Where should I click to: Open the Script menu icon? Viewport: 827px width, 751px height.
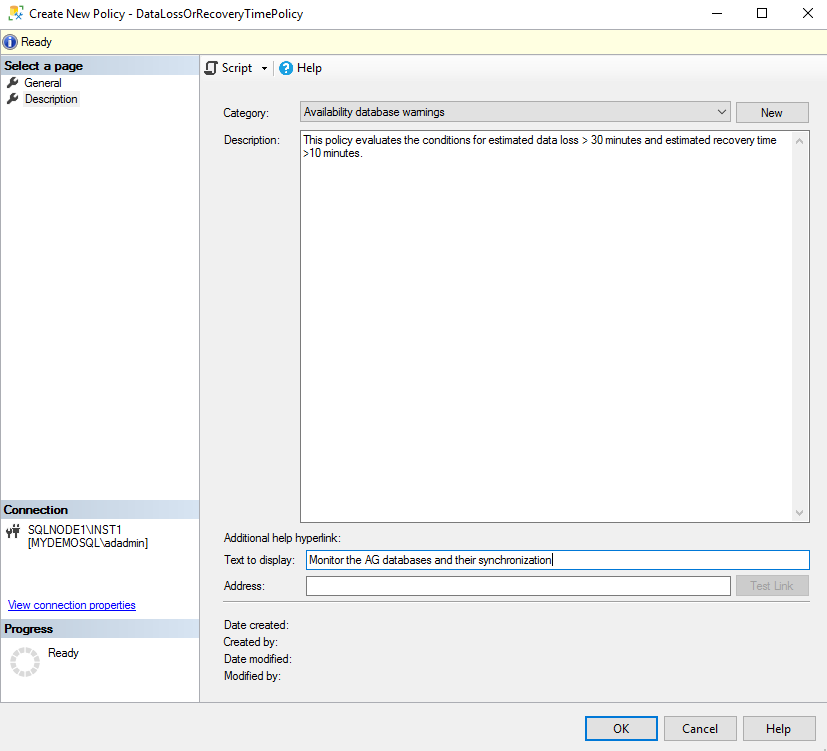213,68
